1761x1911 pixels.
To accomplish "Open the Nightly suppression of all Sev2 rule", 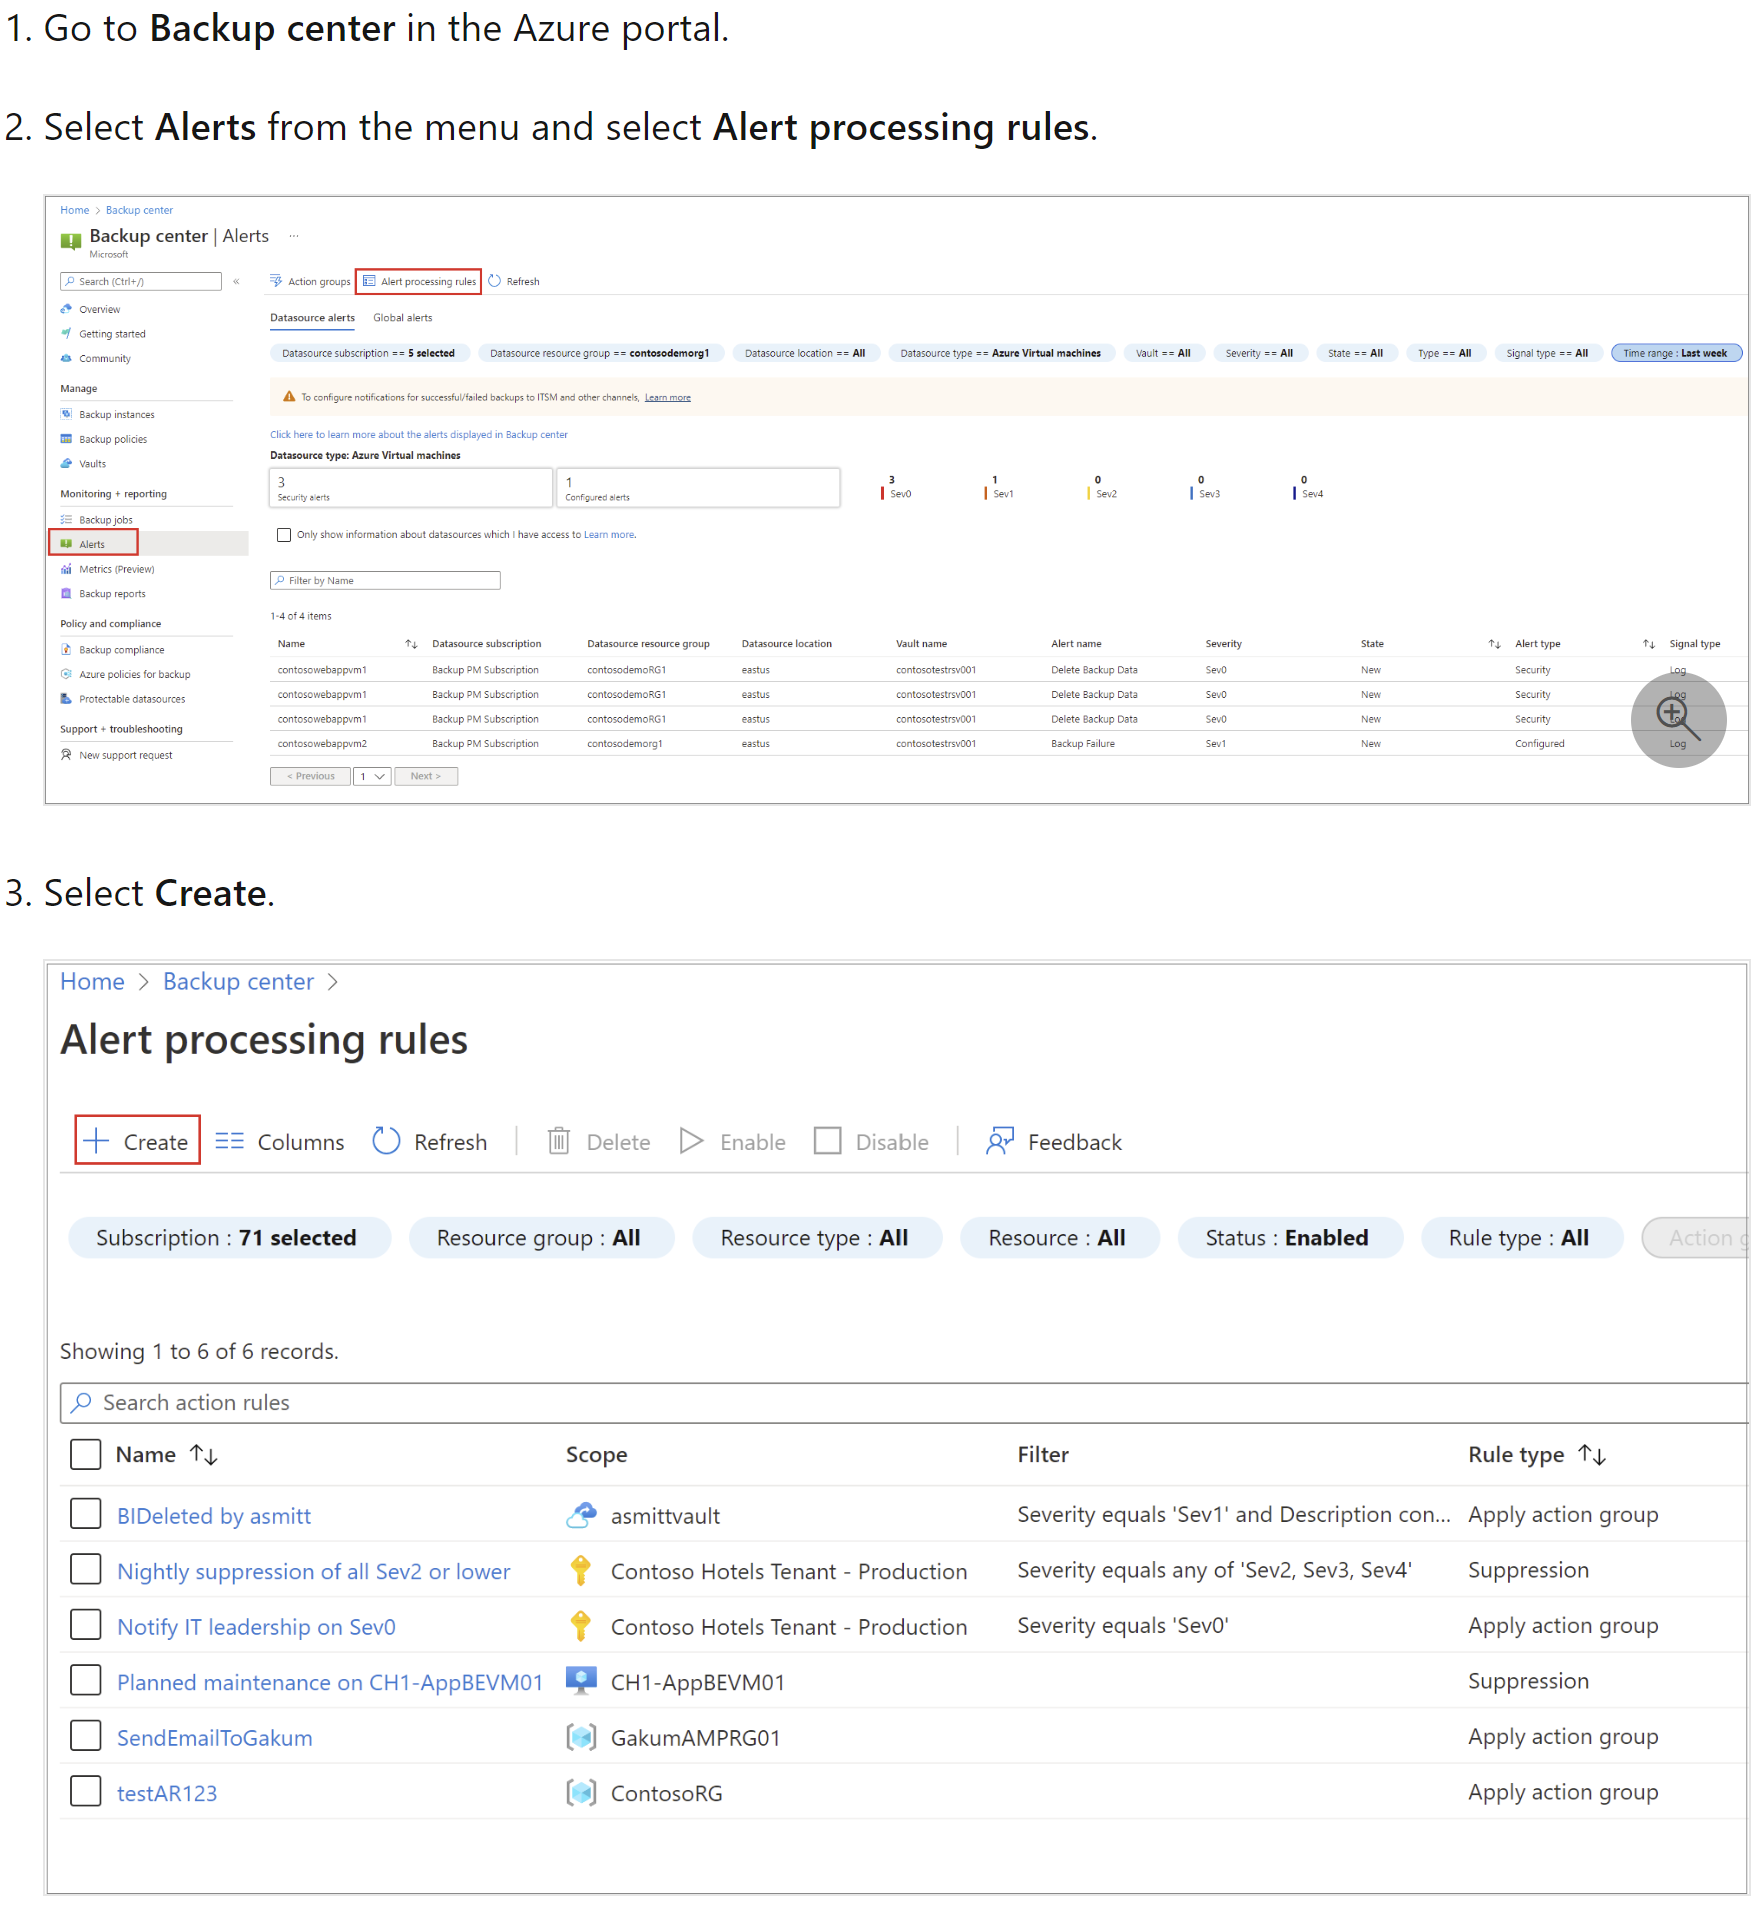I will (313, 1571).
